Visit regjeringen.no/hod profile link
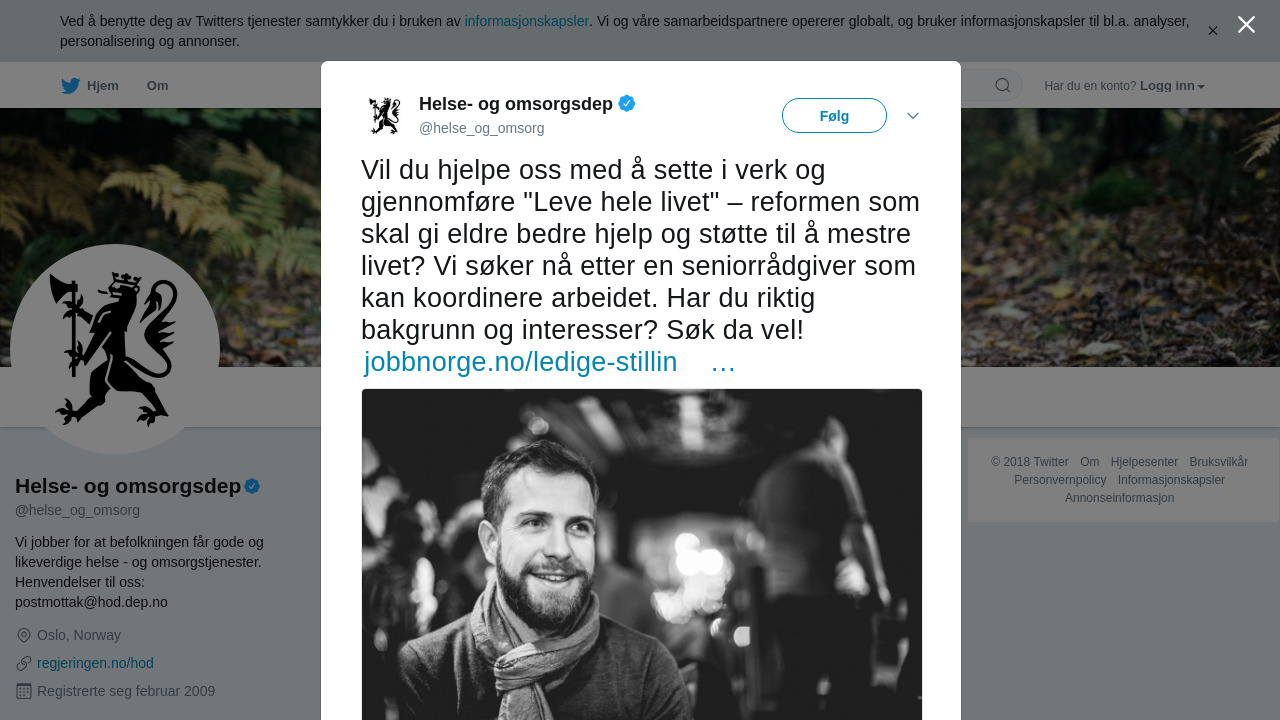The image size is (1280, 720). tap(95, 663)
